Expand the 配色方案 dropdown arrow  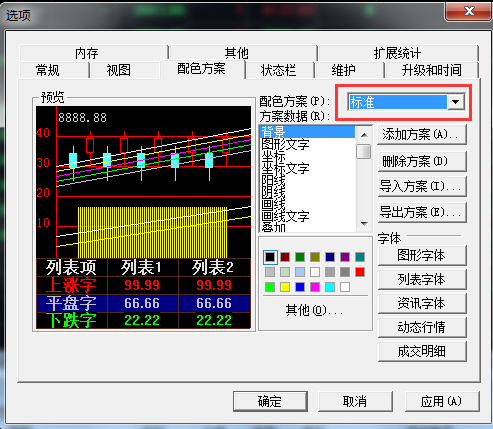[x=456, y=102]
